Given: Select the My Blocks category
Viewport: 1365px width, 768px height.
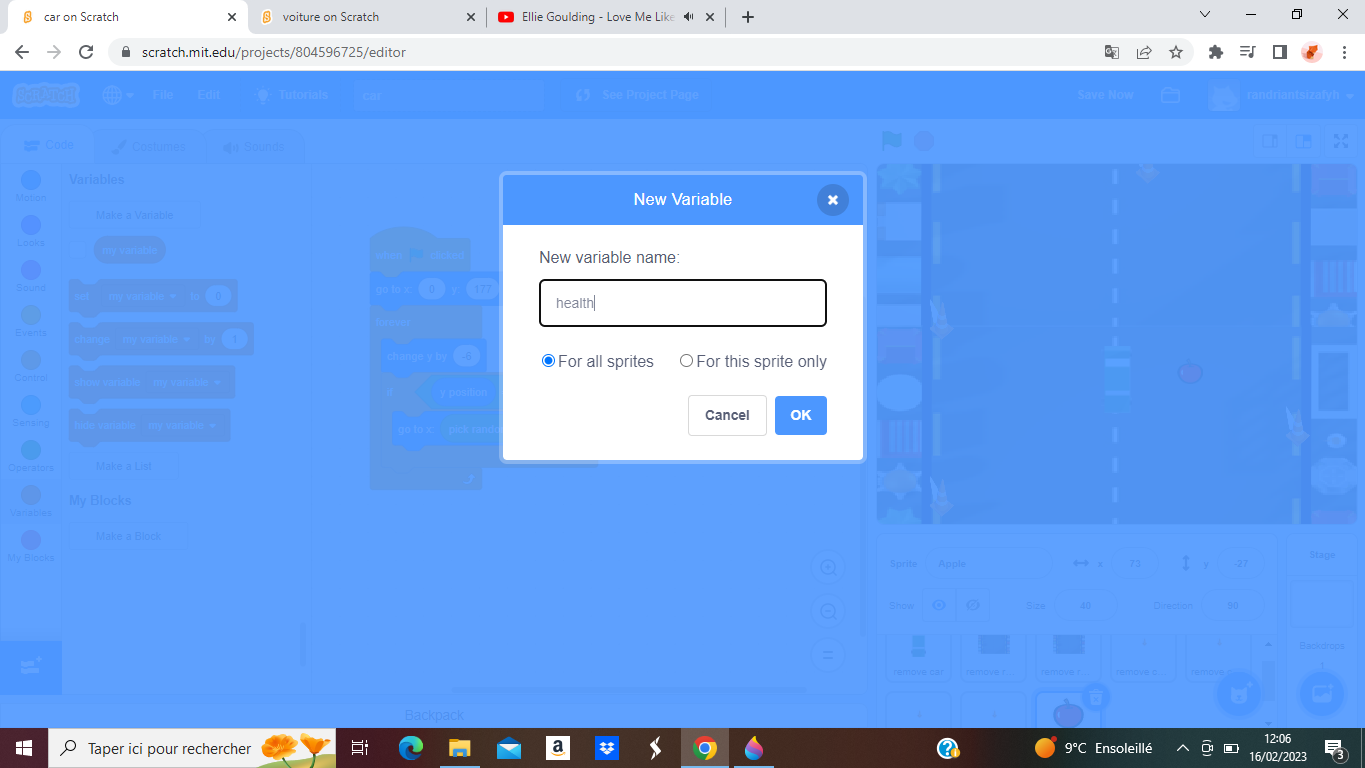Looking at the screenshot, I should point(31,546).
